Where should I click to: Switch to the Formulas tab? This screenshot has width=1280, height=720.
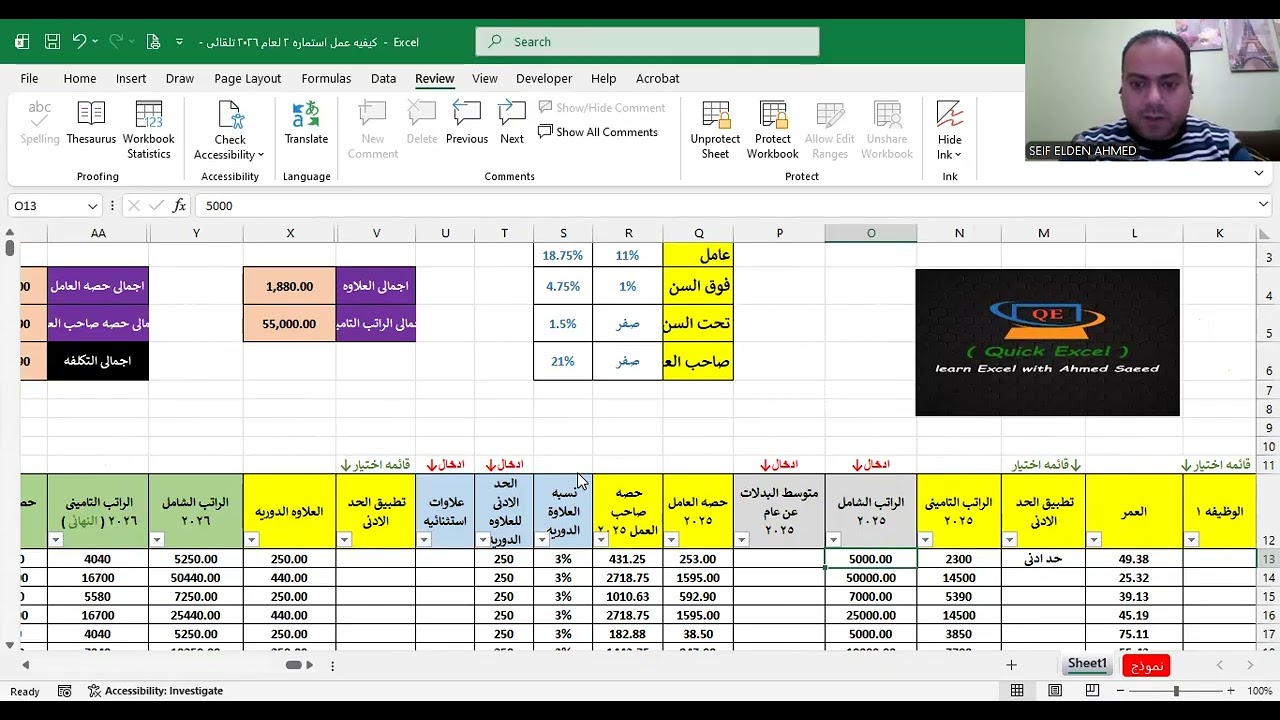click(x=326, y=78)
